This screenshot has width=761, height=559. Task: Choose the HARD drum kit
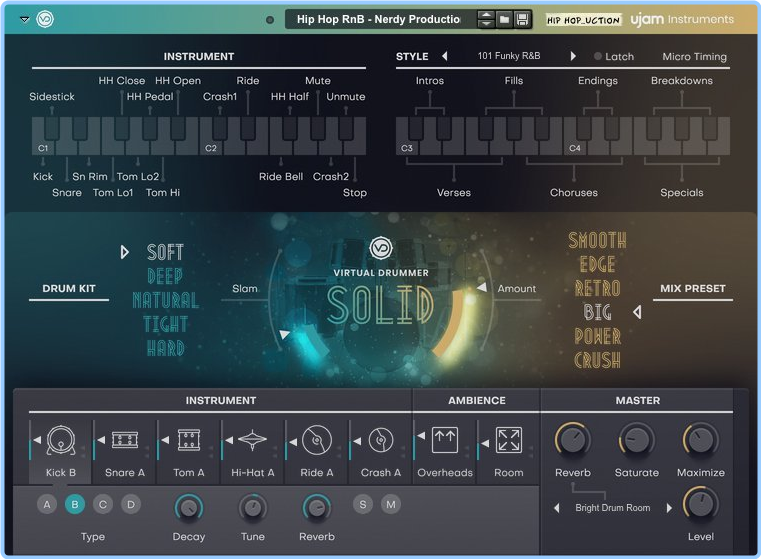pyautogui.click(x=165, y=348)
